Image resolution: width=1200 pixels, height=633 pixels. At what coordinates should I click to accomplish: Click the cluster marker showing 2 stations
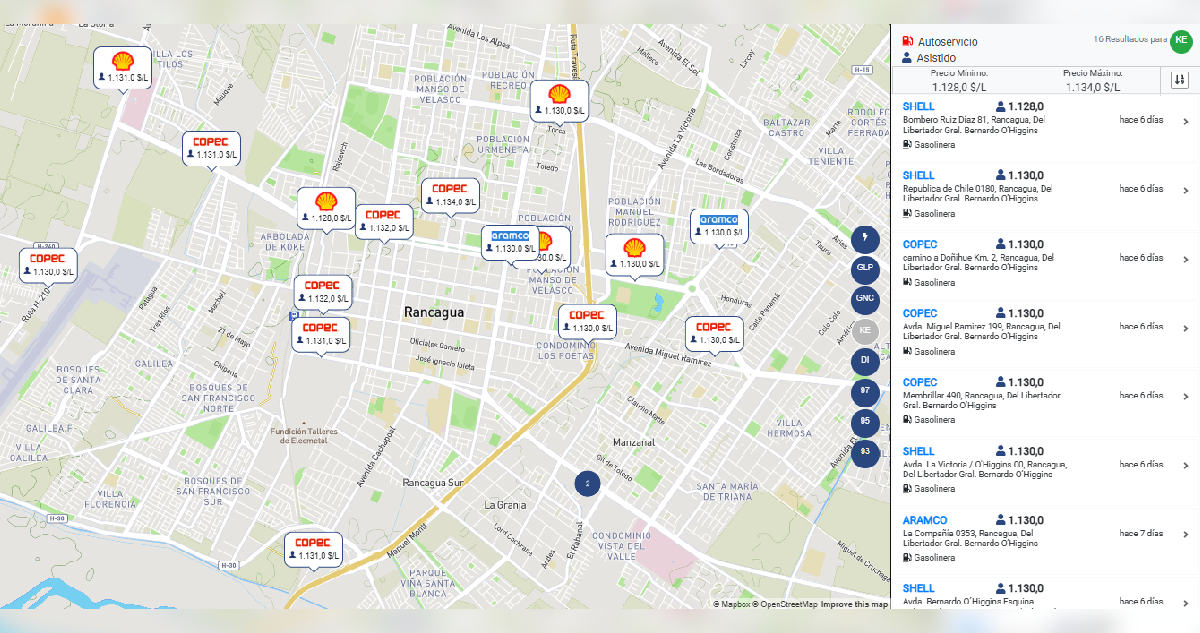[x=588, y=483]
